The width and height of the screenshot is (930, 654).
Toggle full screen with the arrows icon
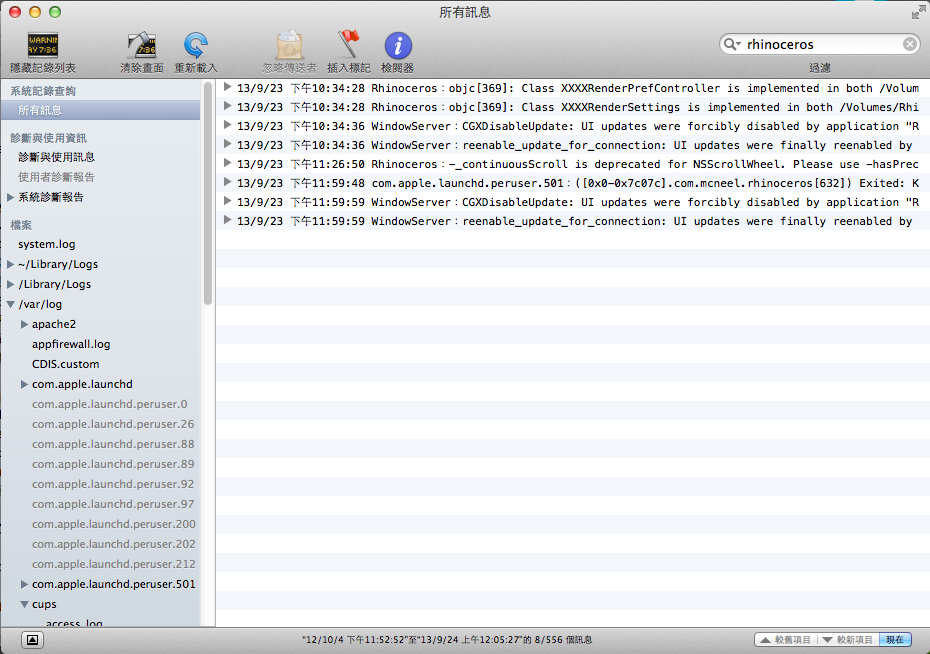919,12
